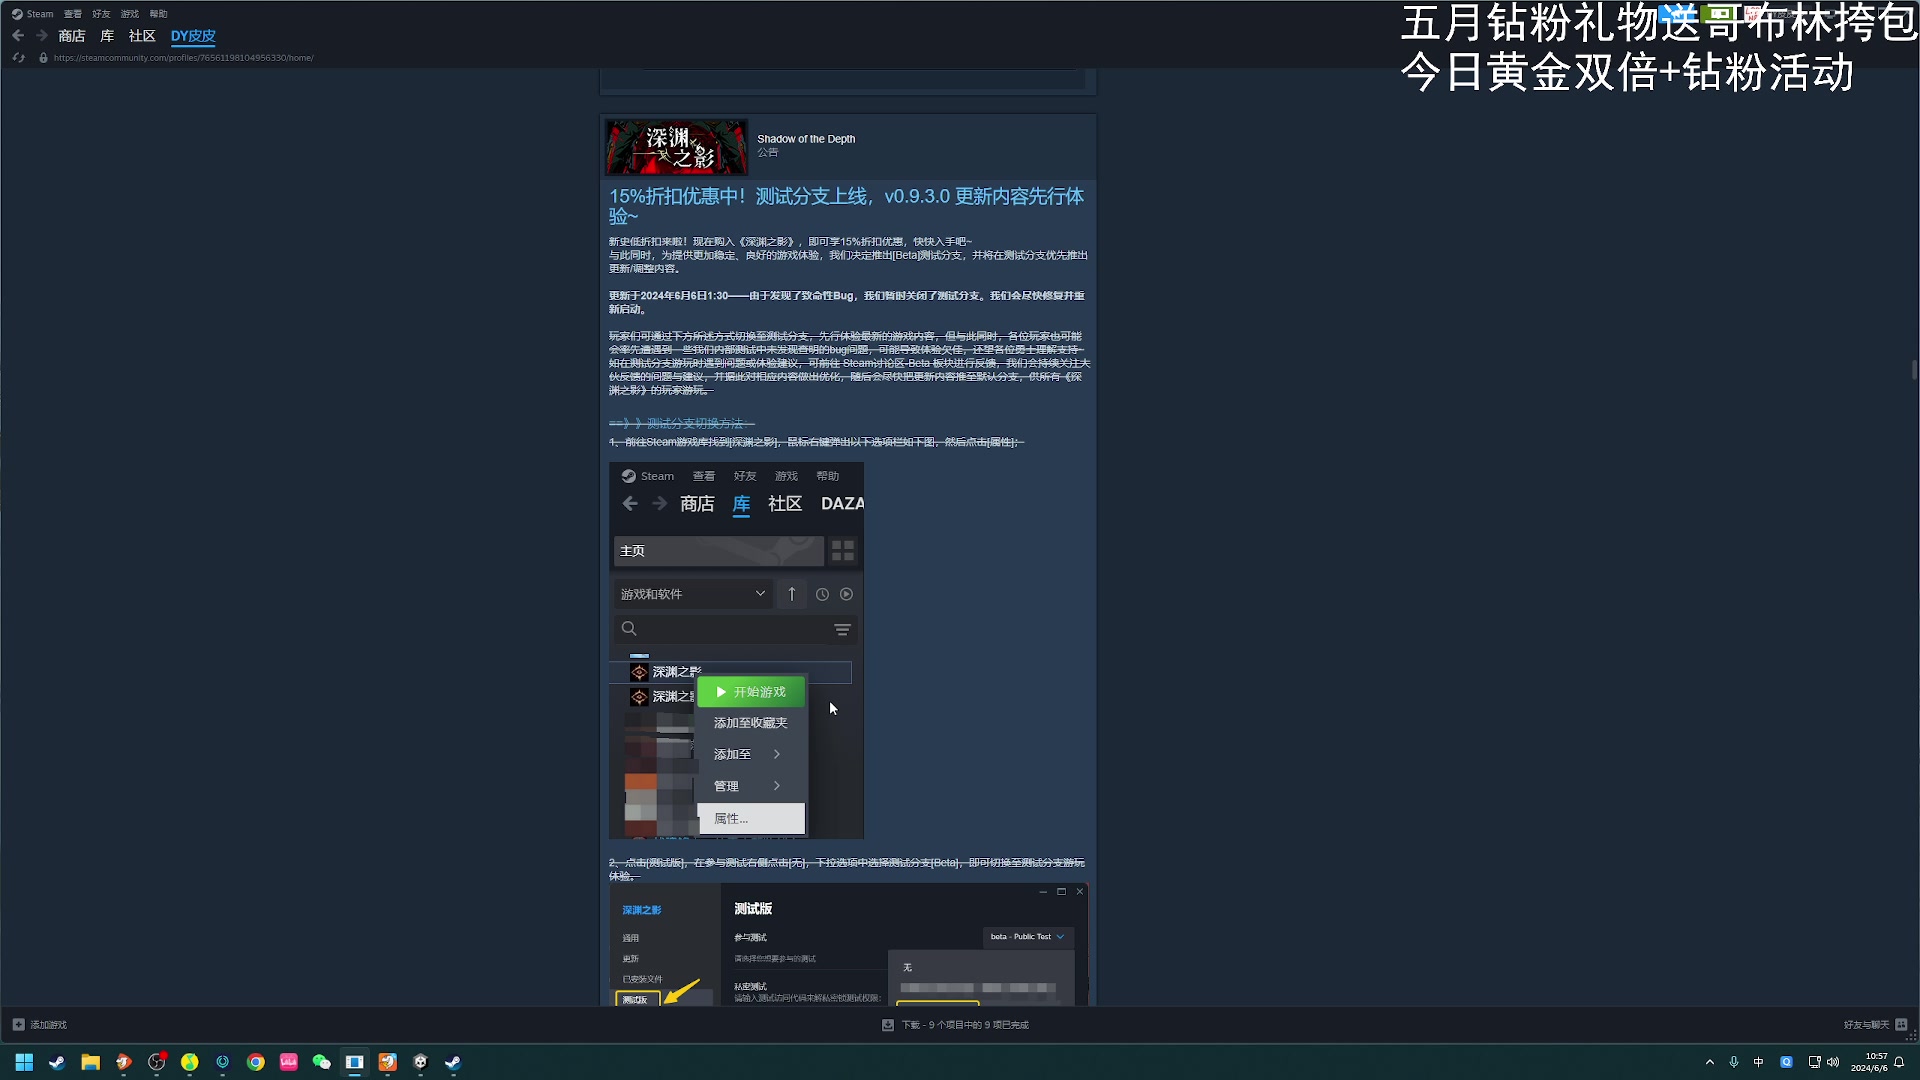
Task: Open the 好友 menu
Action: click(x=101, y=14)
